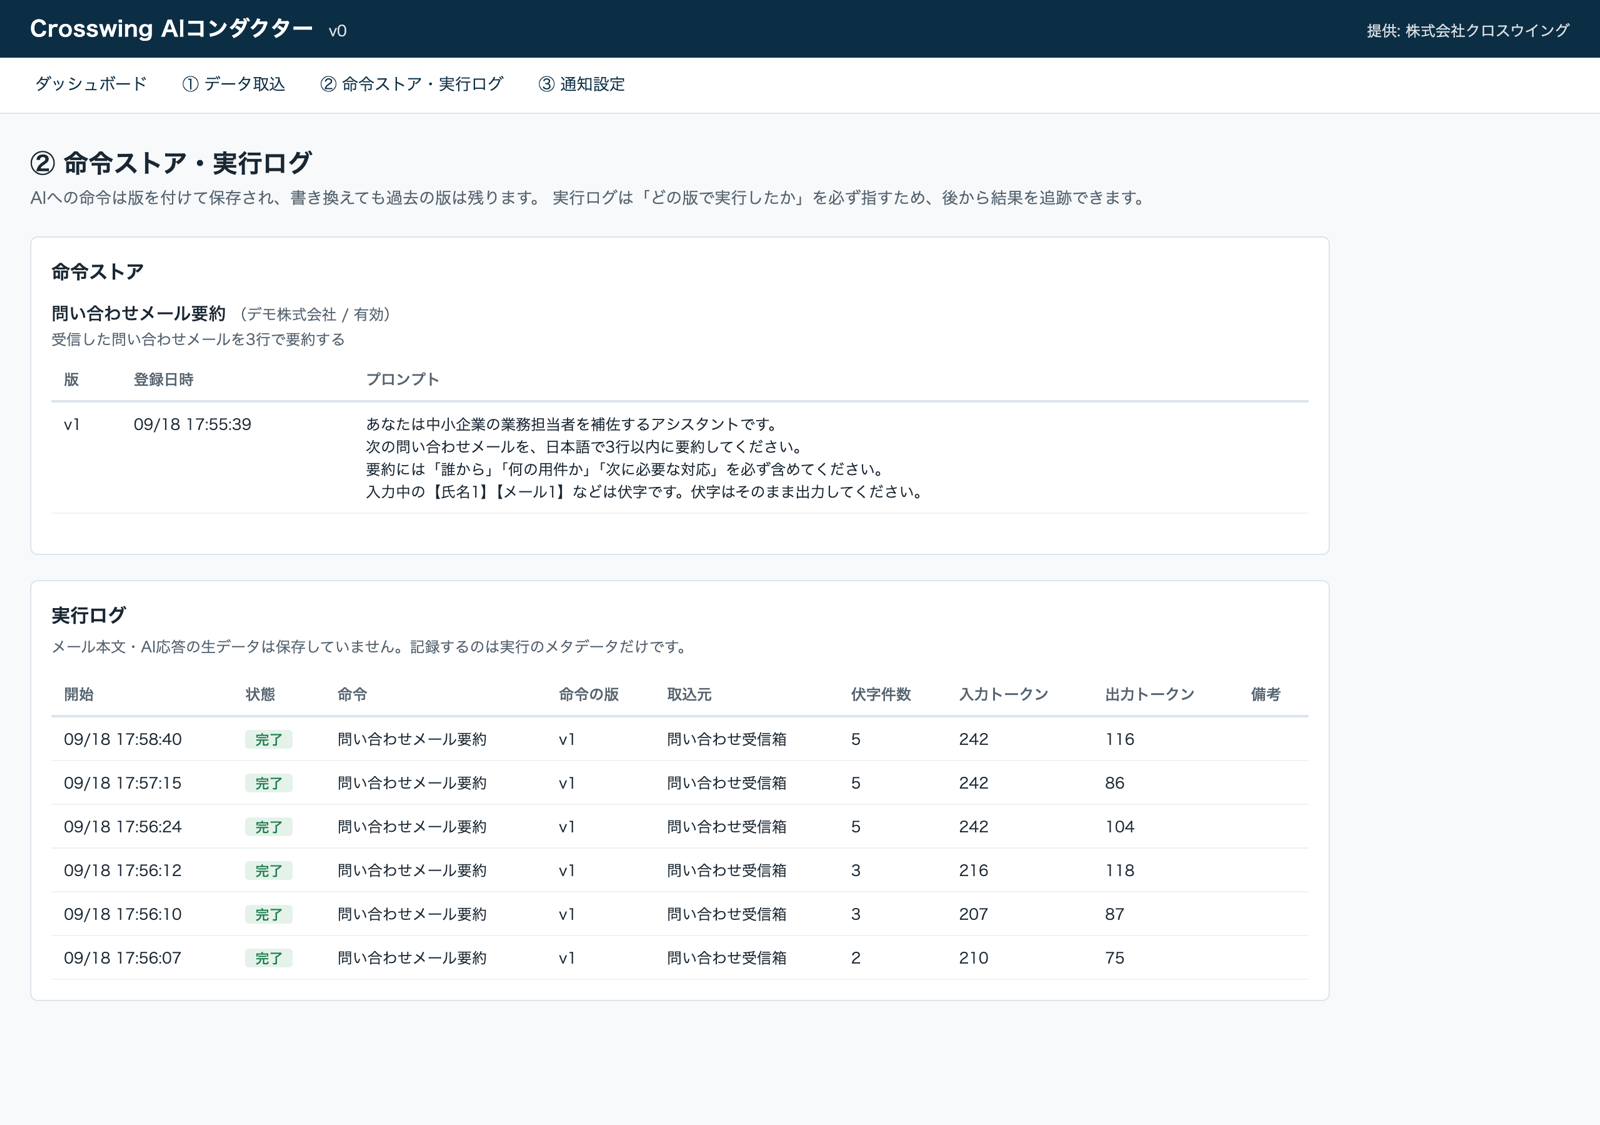The height and width of the screenshot is (1125, 1600).
Task: Click 完了 badge in 17:56:07 row
Action: click(268, 958)
